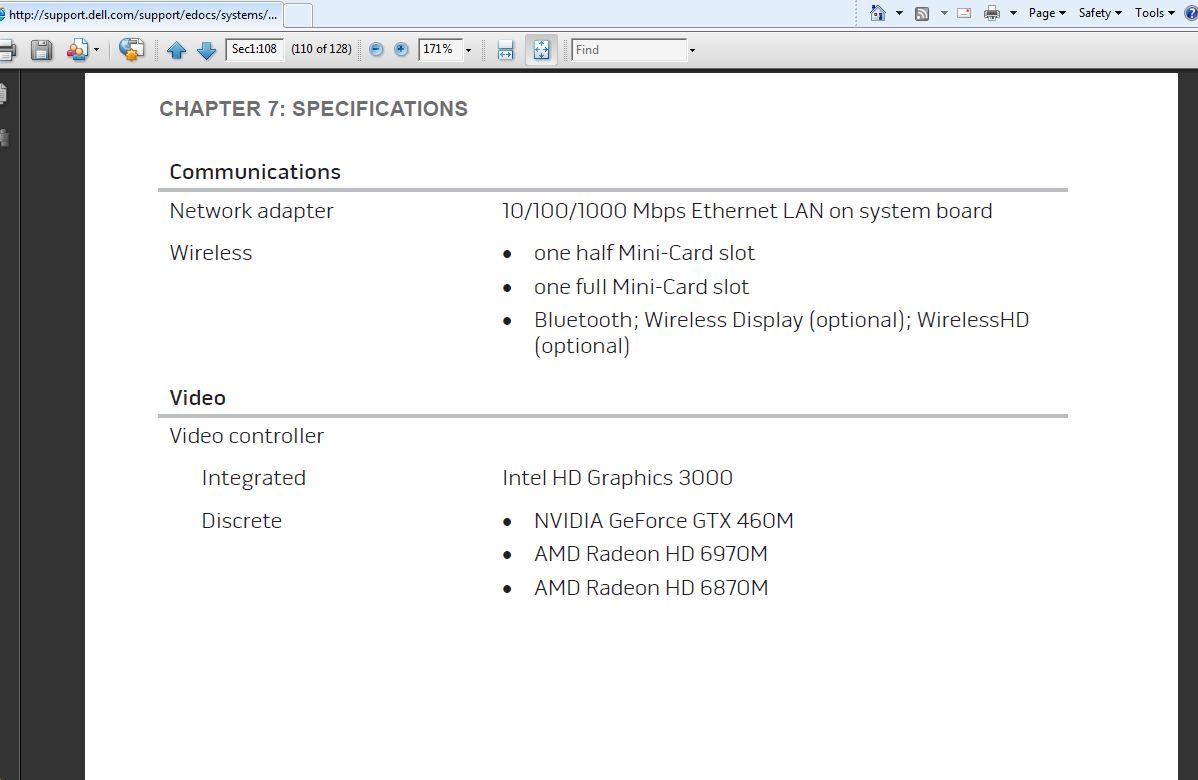Screen dimensions: 1198x780
Task: Click the 'Network adapter' label
Action: [x=251, y=211]
